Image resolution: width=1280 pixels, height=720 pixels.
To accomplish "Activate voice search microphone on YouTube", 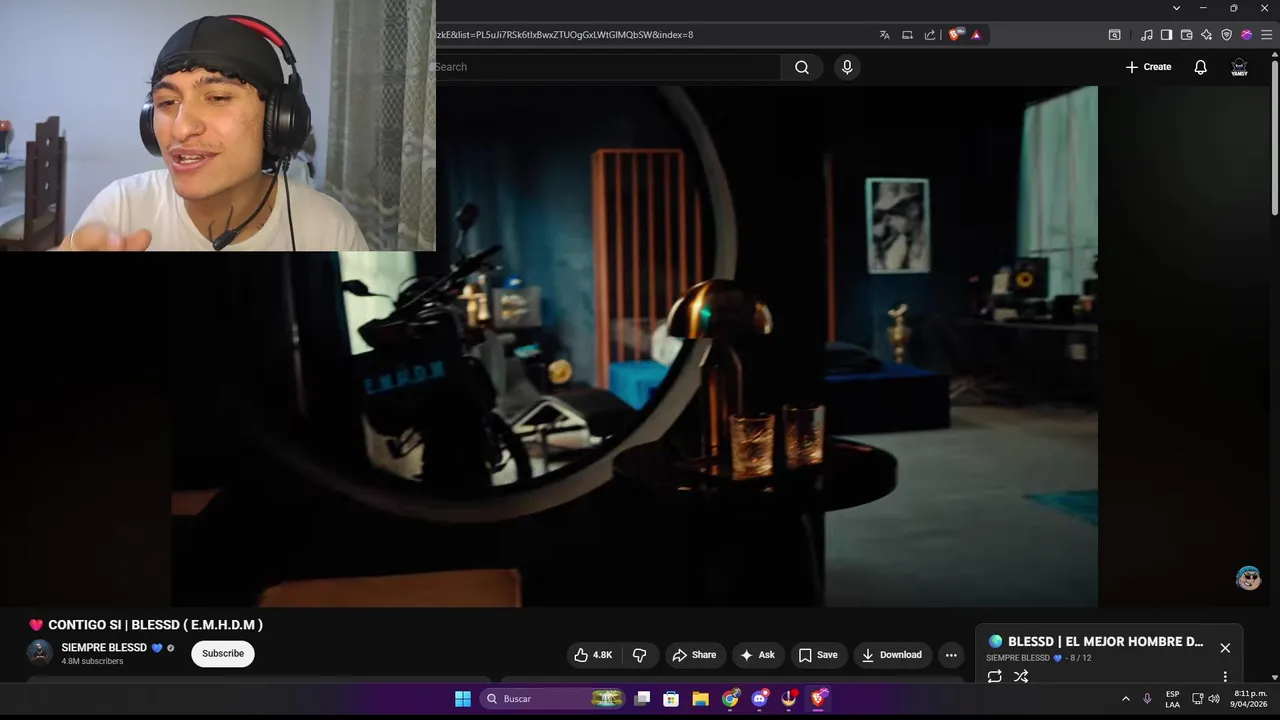I will coord(847,67).
